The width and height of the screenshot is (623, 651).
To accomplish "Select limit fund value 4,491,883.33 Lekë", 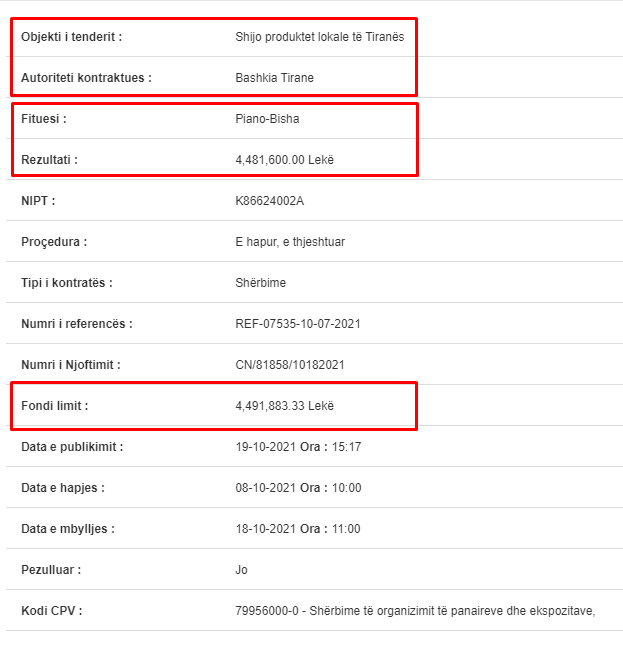I will pyautogui.click(x=284, y=406).
